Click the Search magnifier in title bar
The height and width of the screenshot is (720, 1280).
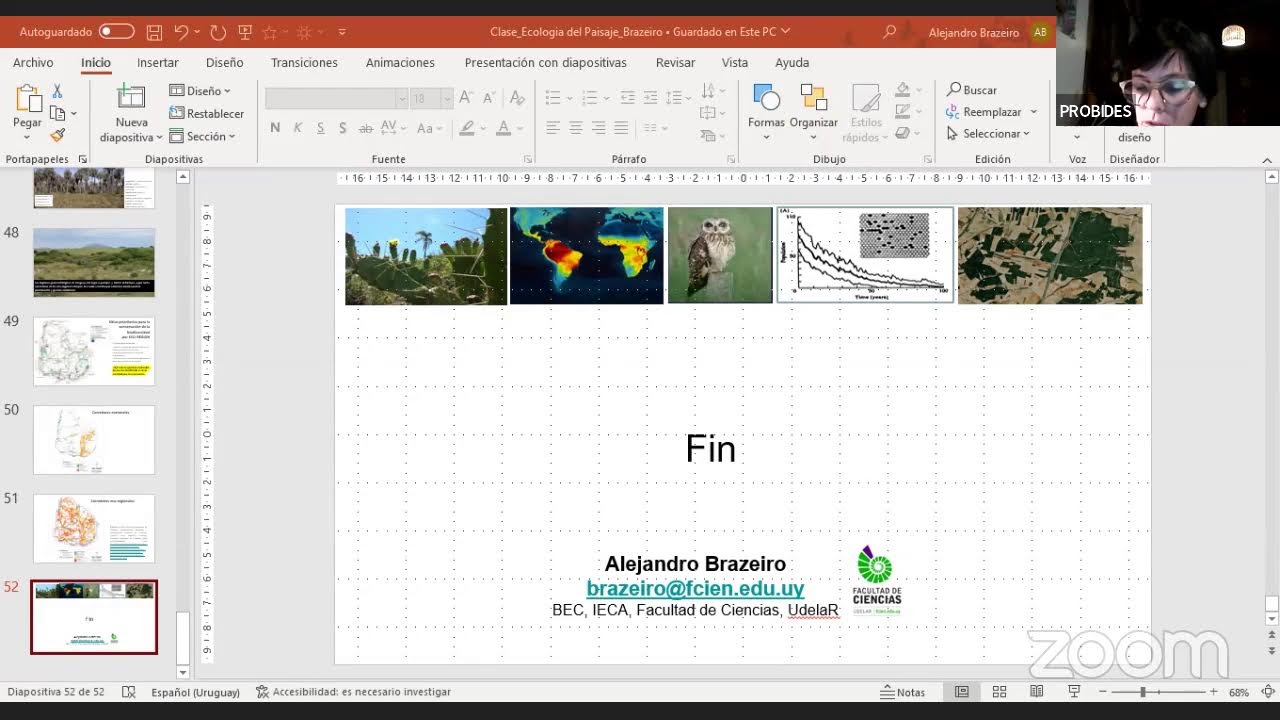coord(889,32)
